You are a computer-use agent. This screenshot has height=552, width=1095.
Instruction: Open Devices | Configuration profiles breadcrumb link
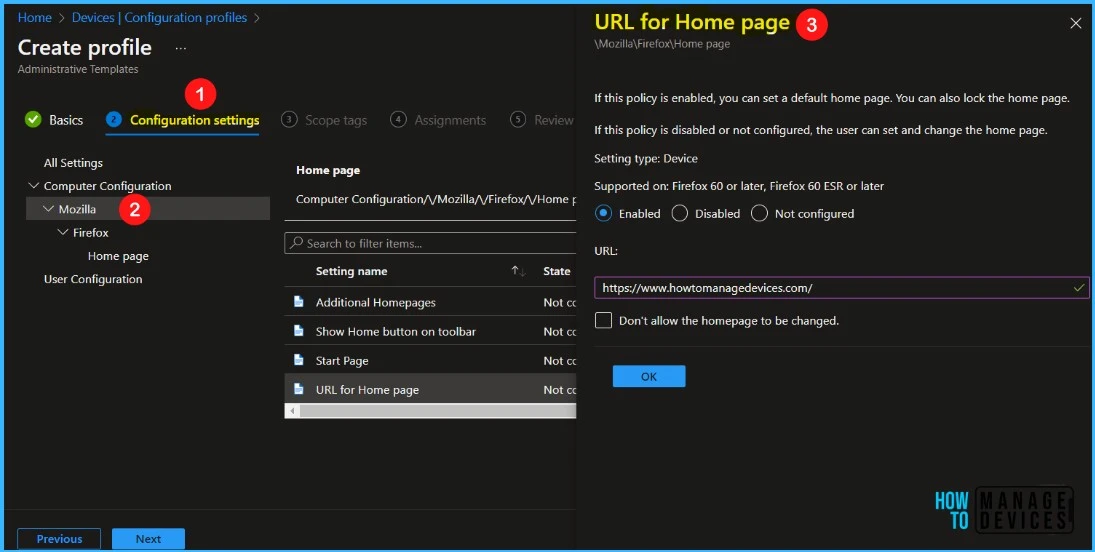159,17
